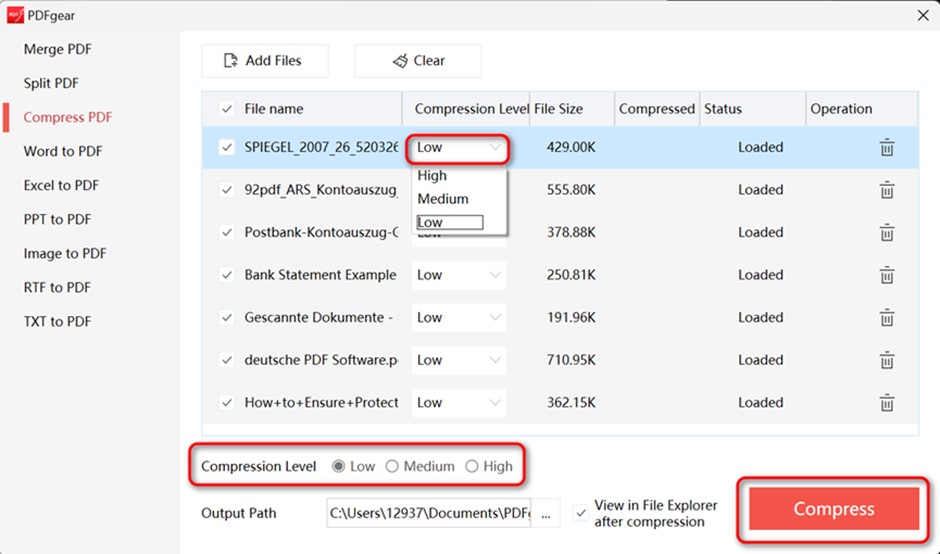940x554 pixels.
Task: Delete the SPIEGEL_2007_26 file row
Action: [887, 147]
